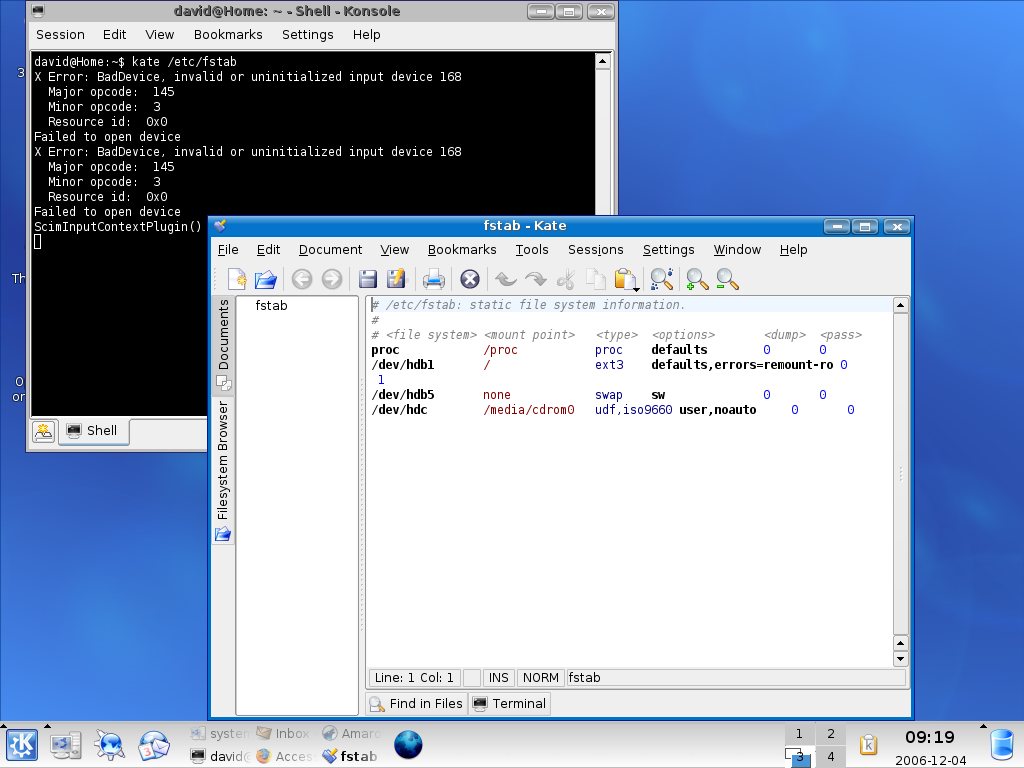Open Kate window menu via title bar icon
The width and height of the screenshot is (1024, 768).
221,226
